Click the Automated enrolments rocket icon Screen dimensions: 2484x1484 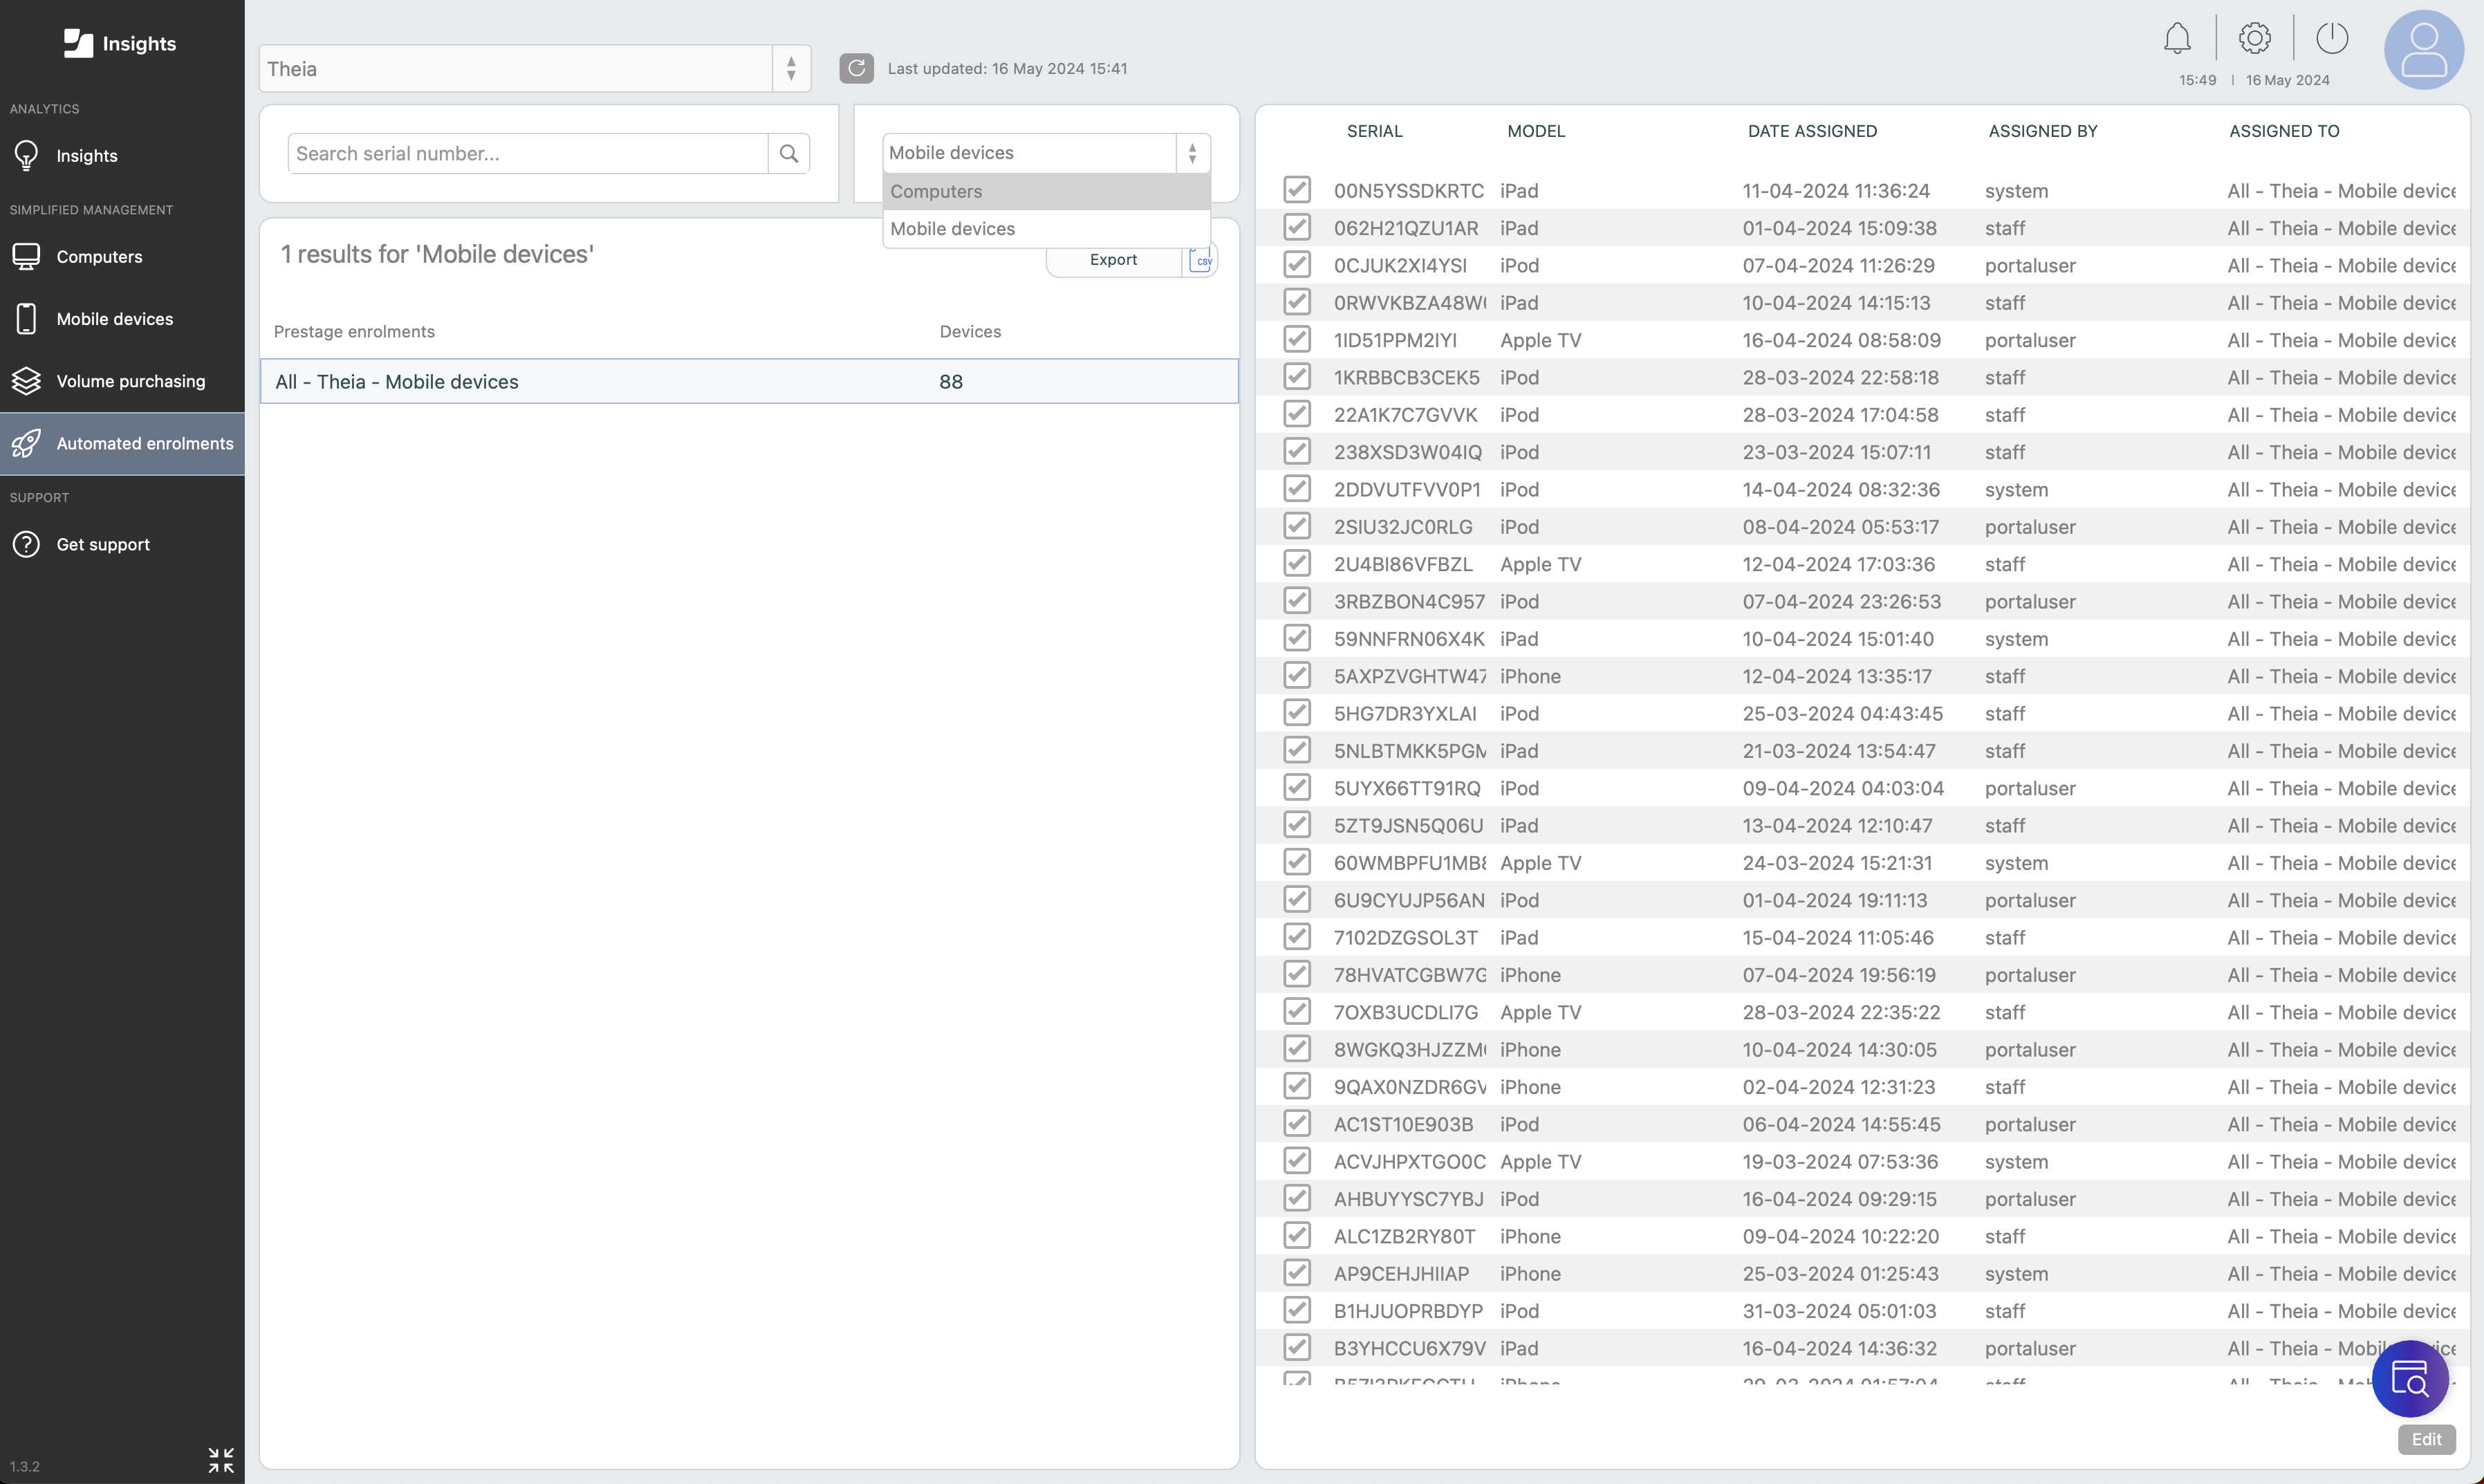(26, 443)
